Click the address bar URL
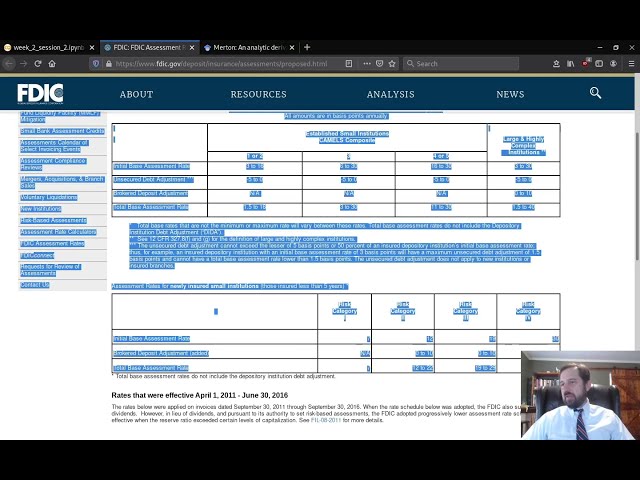The image size is (640, 480). pos(221,64)
